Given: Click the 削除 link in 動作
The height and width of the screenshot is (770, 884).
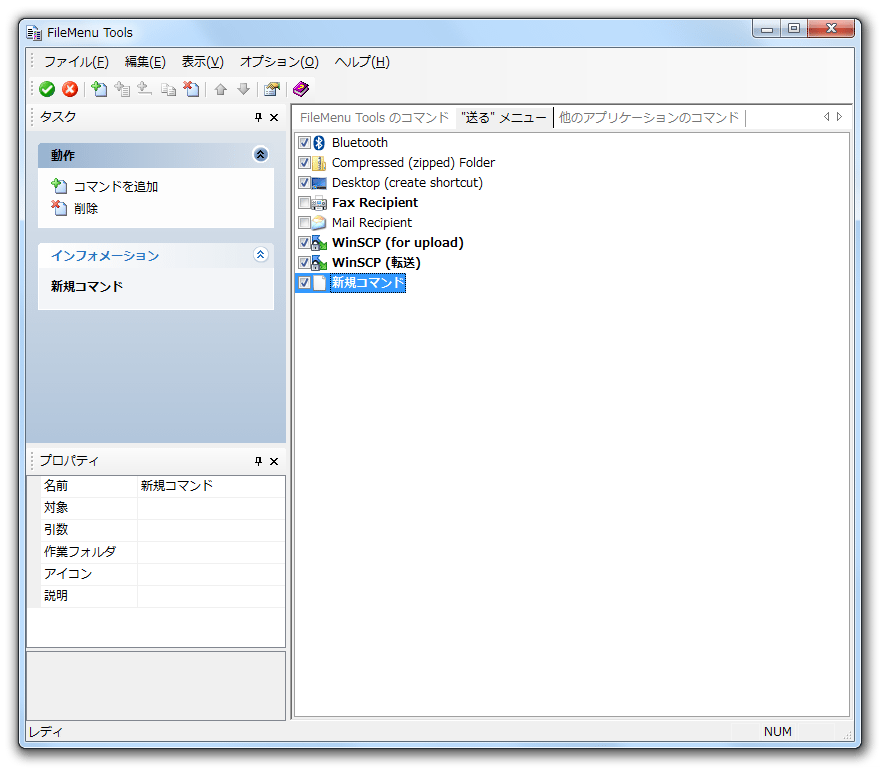Looking at the screenshot, I should coord(86,209).
